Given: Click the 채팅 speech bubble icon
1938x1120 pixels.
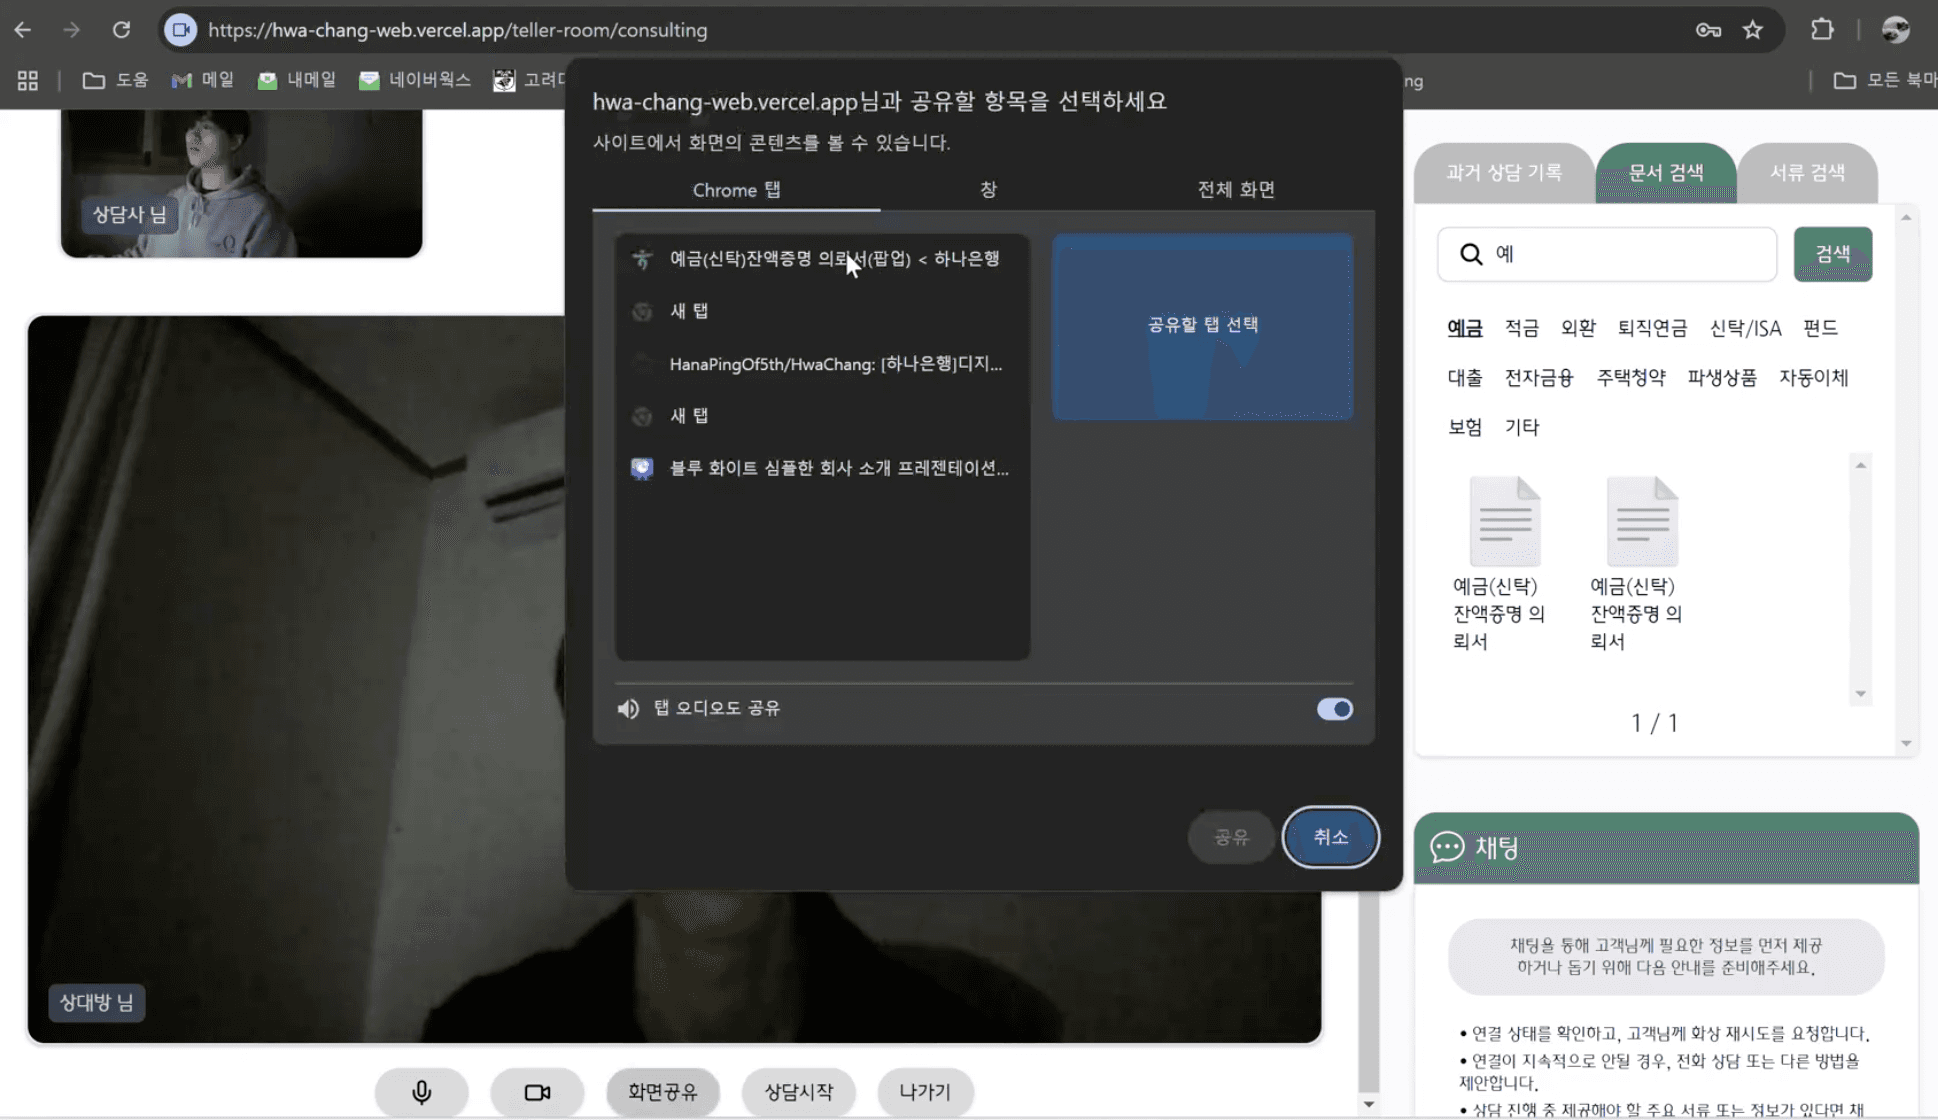Looking at the screenshot, I should click(x=1447, y=848).
